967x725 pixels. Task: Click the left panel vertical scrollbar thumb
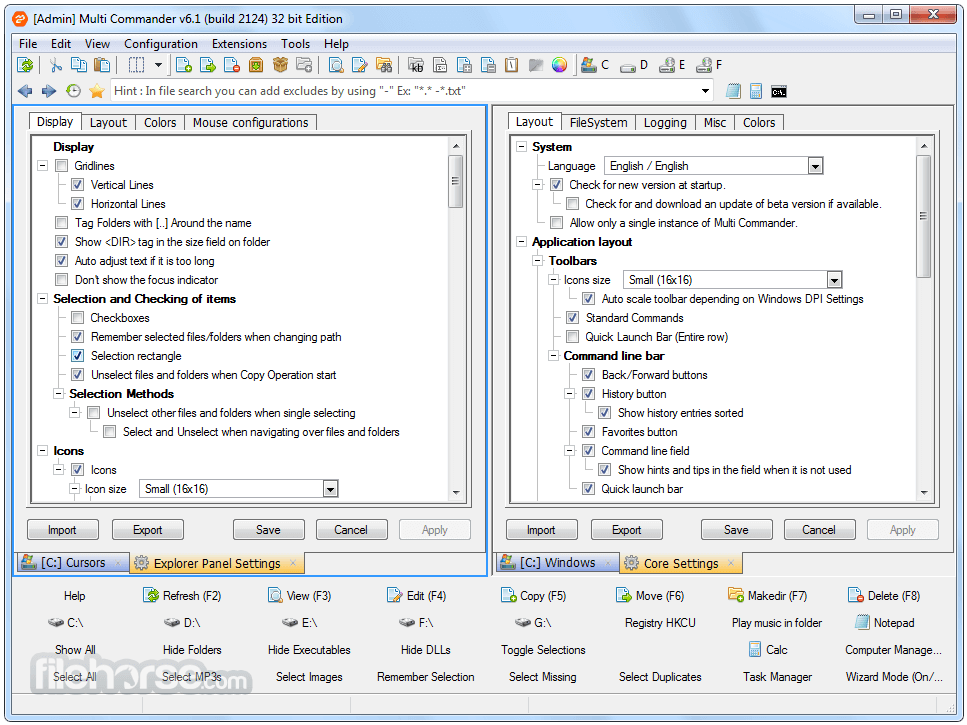tap(456, 182)
